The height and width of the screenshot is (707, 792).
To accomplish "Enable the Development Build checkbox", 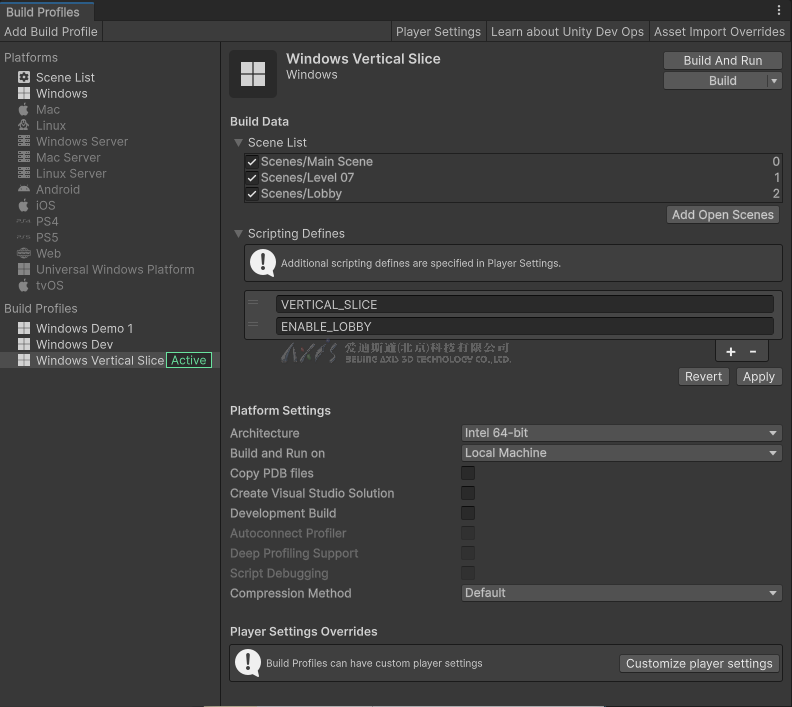I will pos(468,513).
